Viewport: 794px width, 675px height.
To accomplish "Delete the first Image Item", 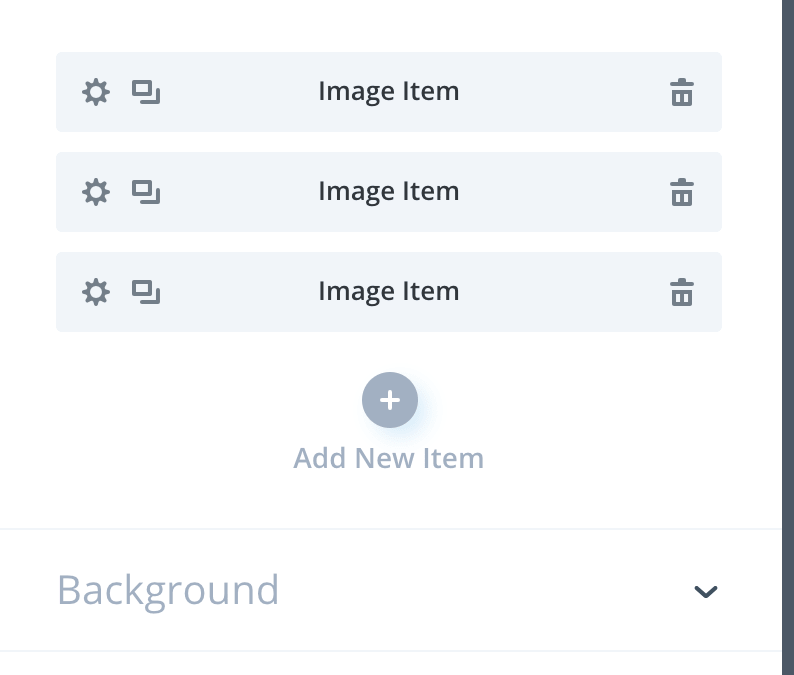I will point(682,93).
